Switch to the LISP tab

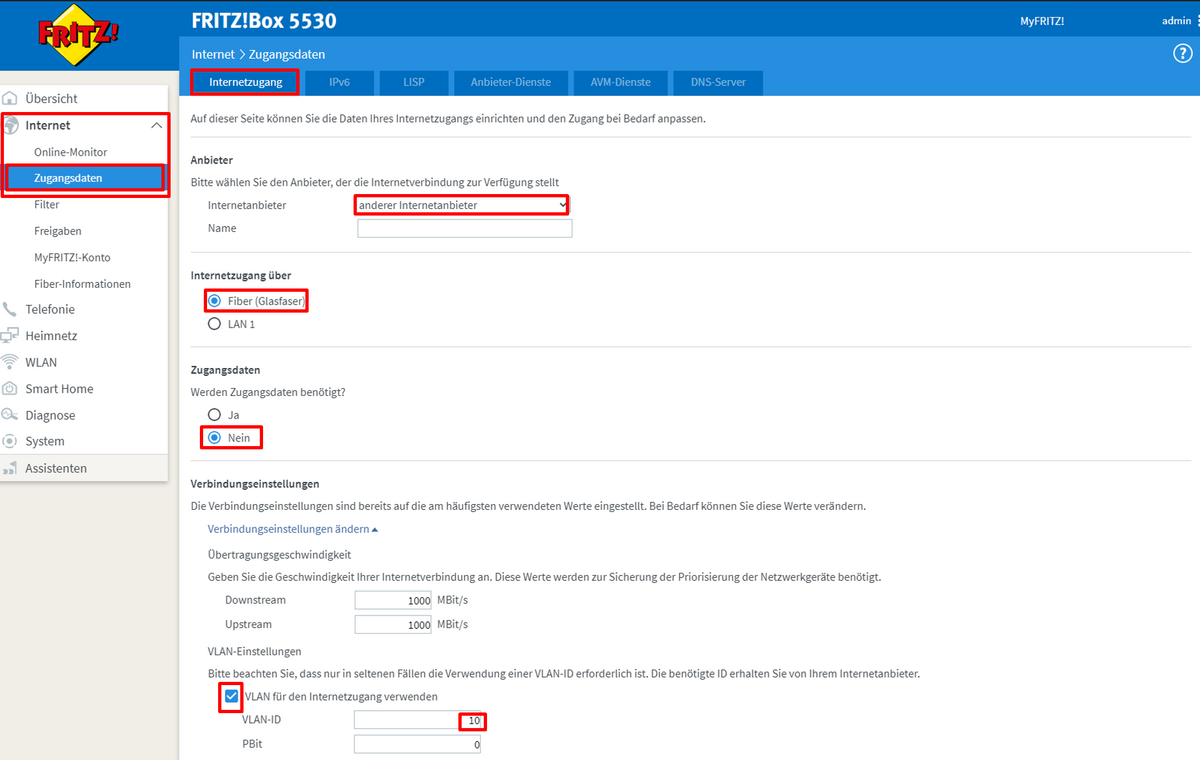click(413, 82)
